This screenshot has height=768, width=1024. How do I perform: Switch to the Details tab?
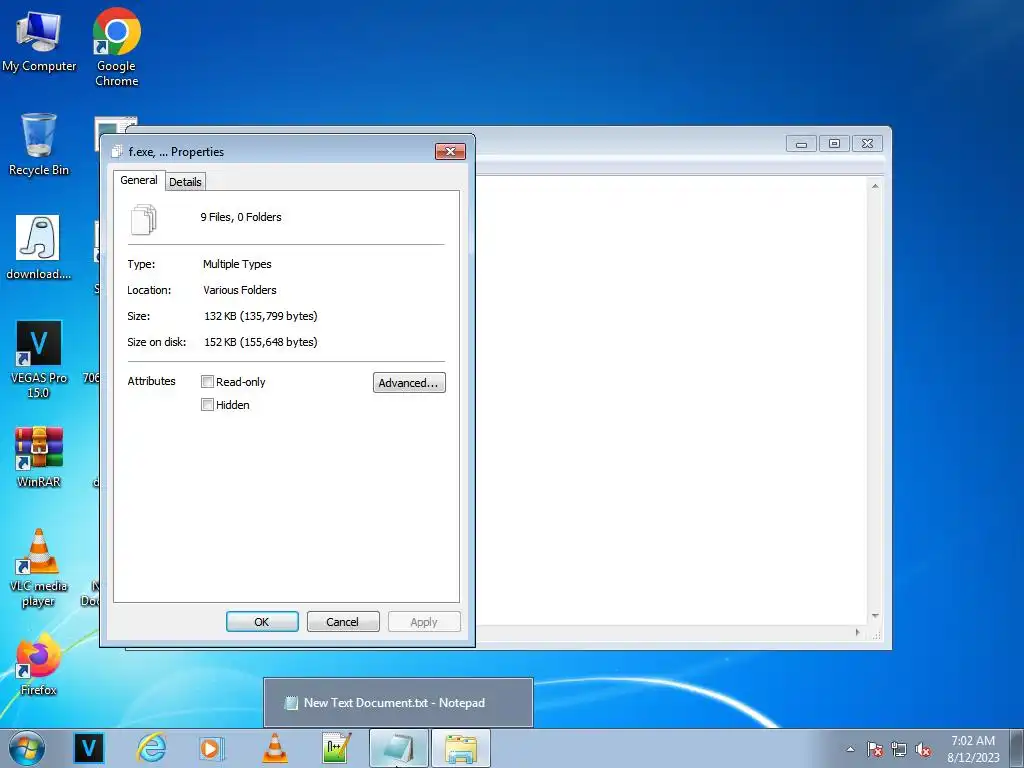pos(185,182)
